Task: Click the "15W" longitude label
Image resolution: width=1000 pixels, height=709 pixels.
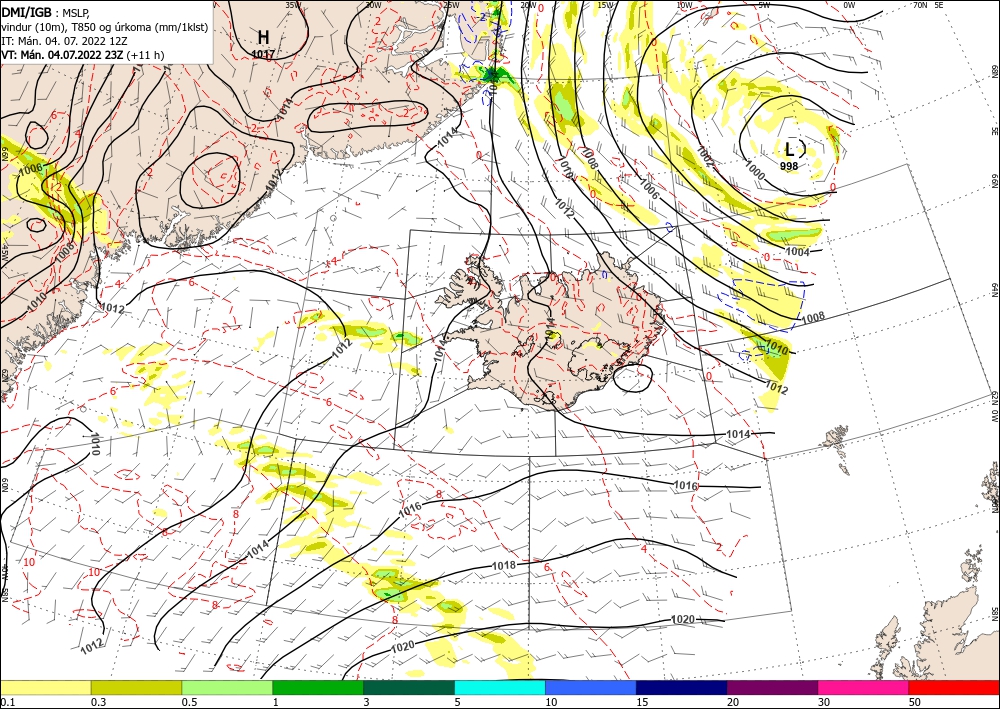Action: pyautogui.click(x=605, y=5)
